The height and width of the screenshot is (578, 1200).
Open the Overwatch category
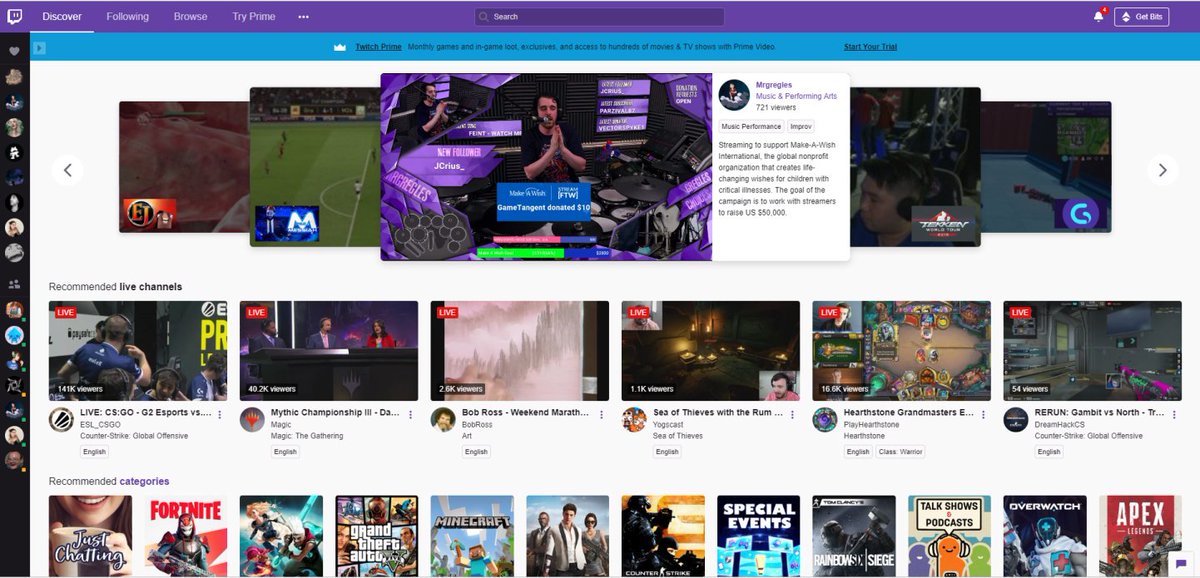point(1045,536)
